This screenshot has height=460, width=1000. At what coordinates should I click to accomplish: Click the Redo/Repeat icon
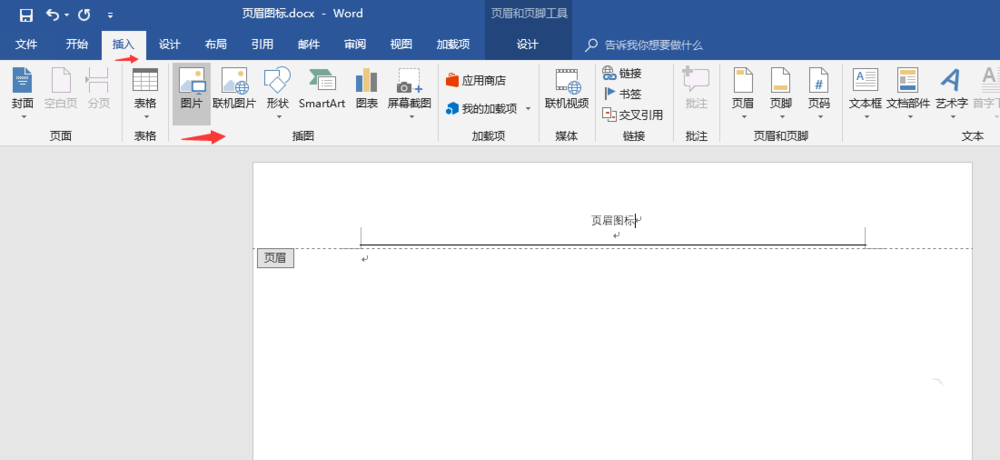tap(84, 15)
